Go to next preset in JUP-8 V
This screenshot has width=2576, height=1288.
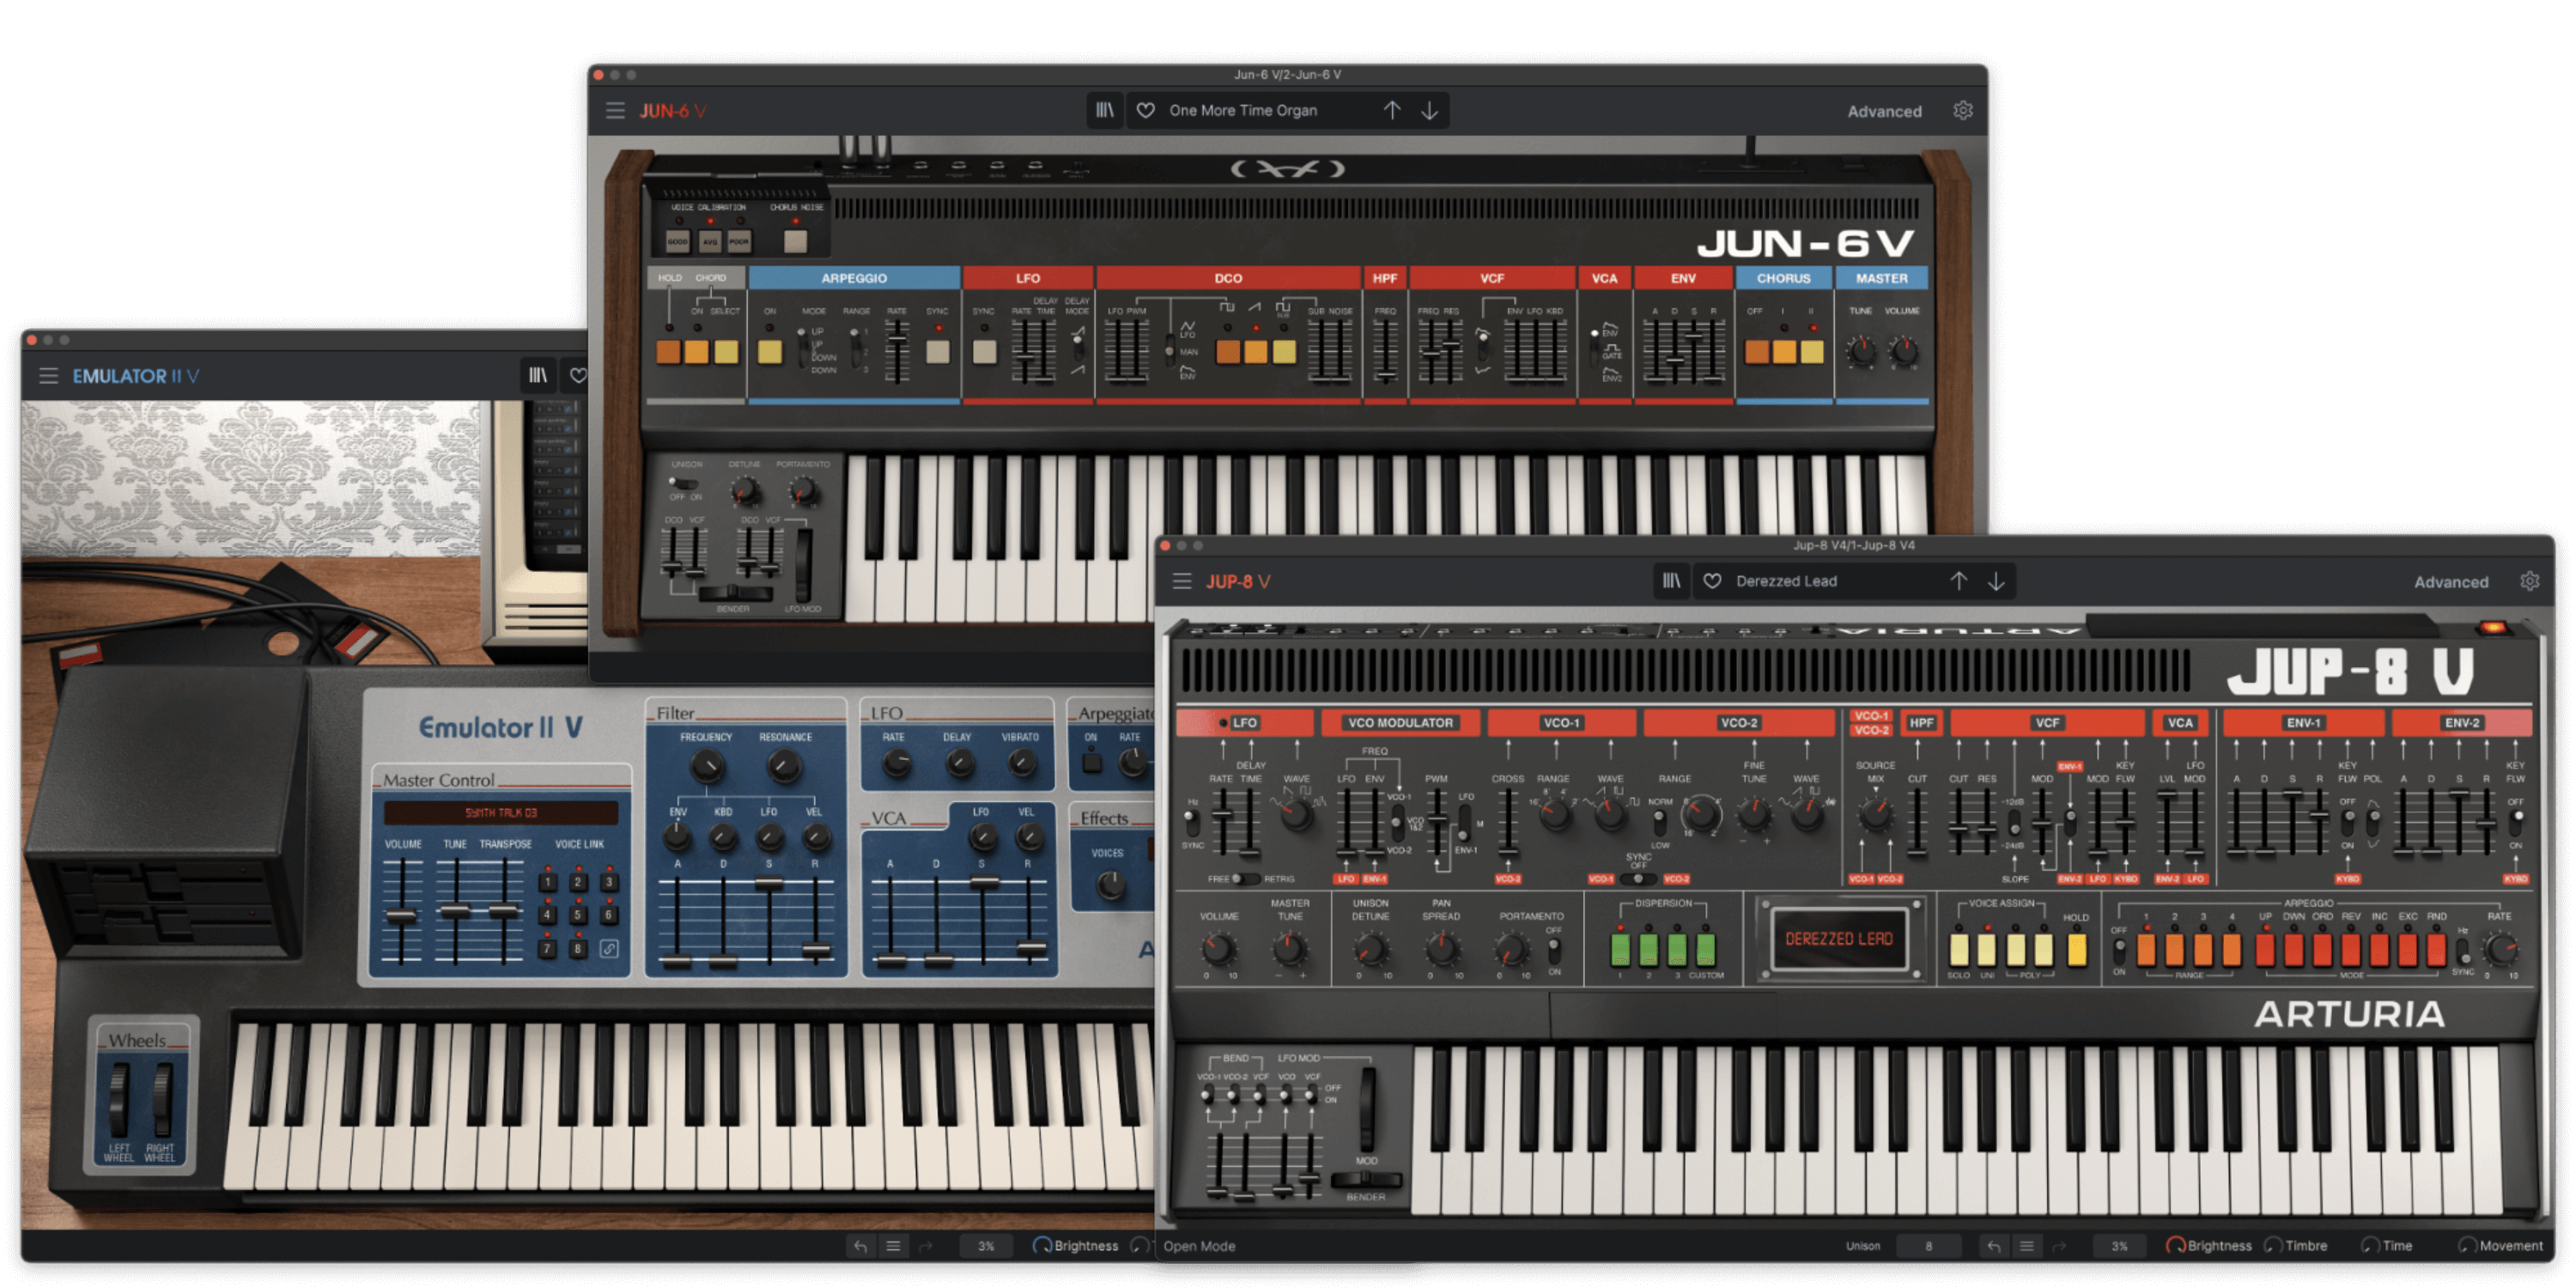pos(1996,581)
